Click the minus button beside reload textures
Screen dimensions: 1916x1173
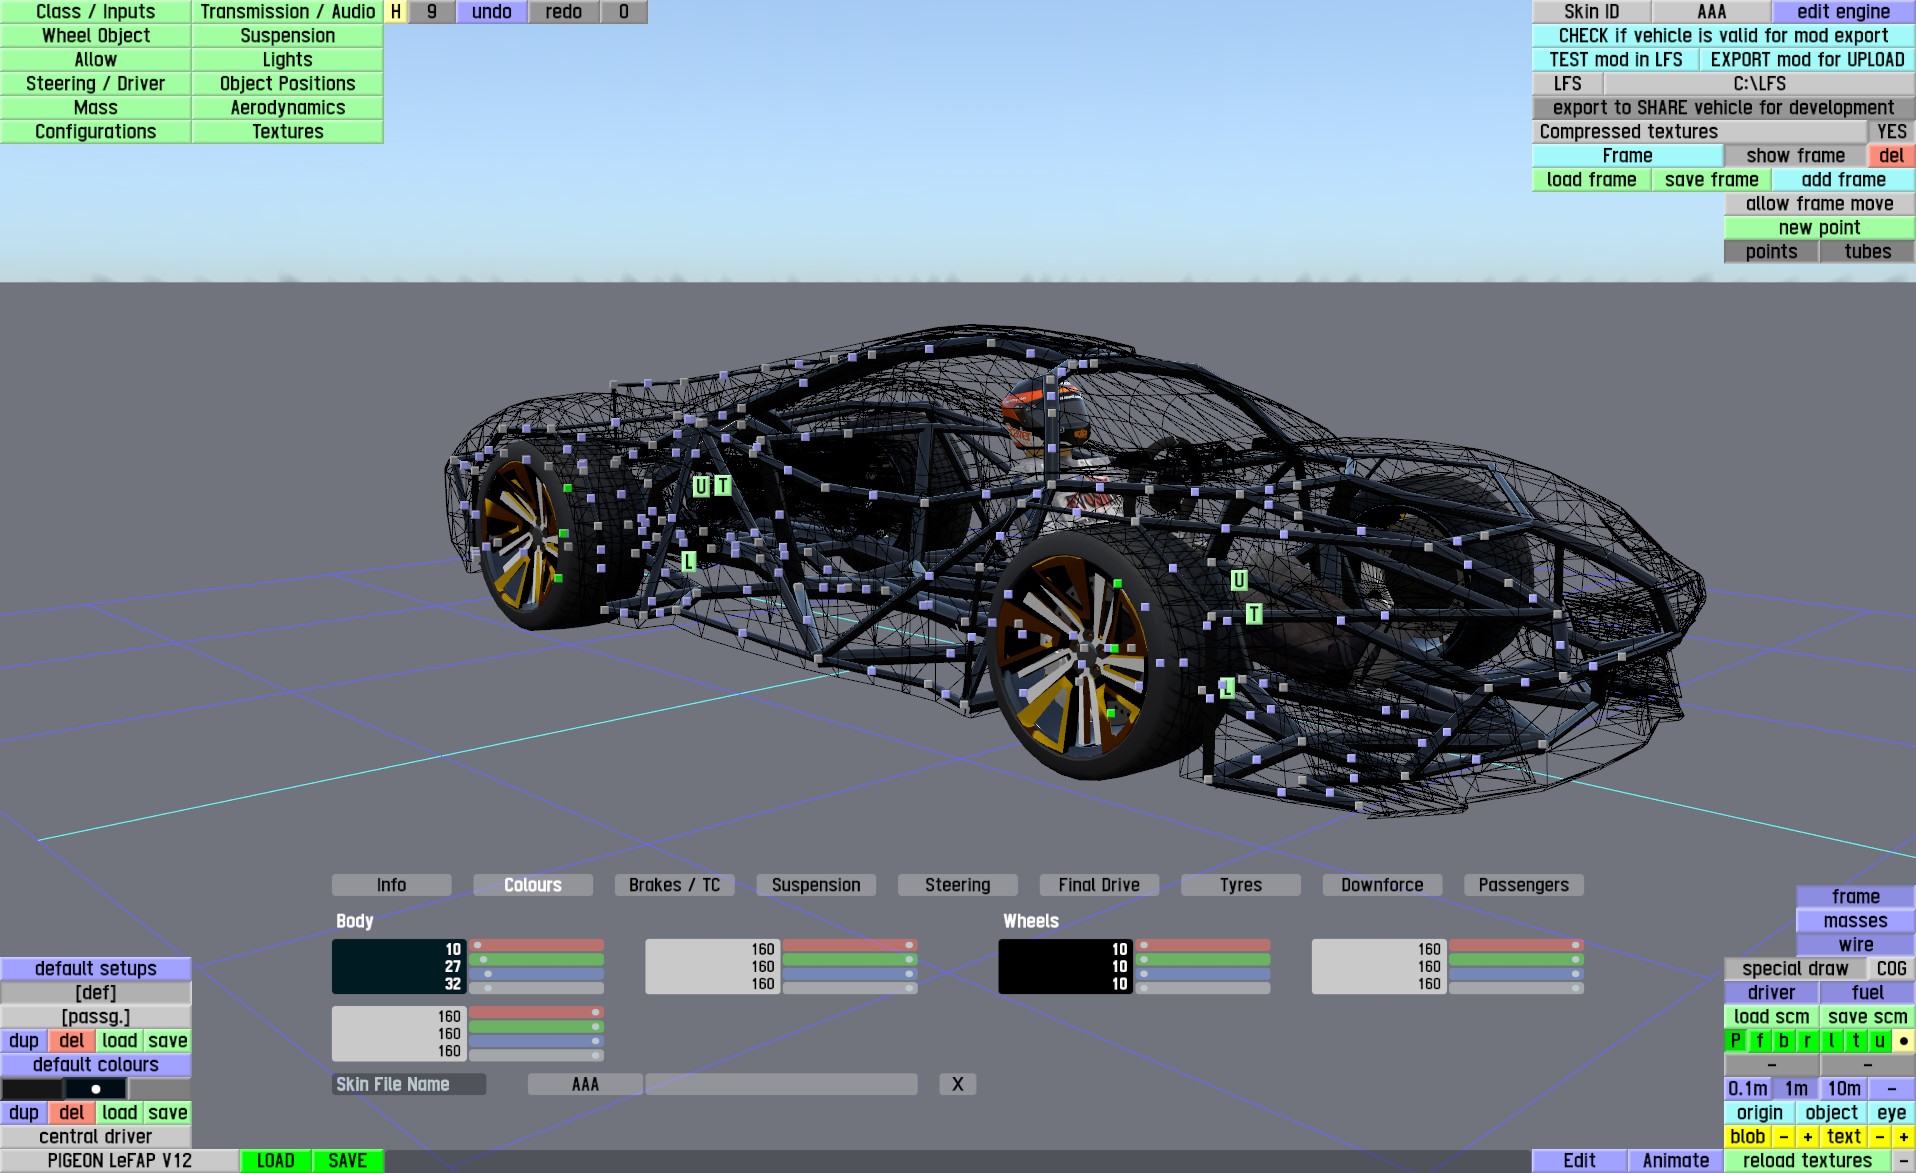1904,1161
